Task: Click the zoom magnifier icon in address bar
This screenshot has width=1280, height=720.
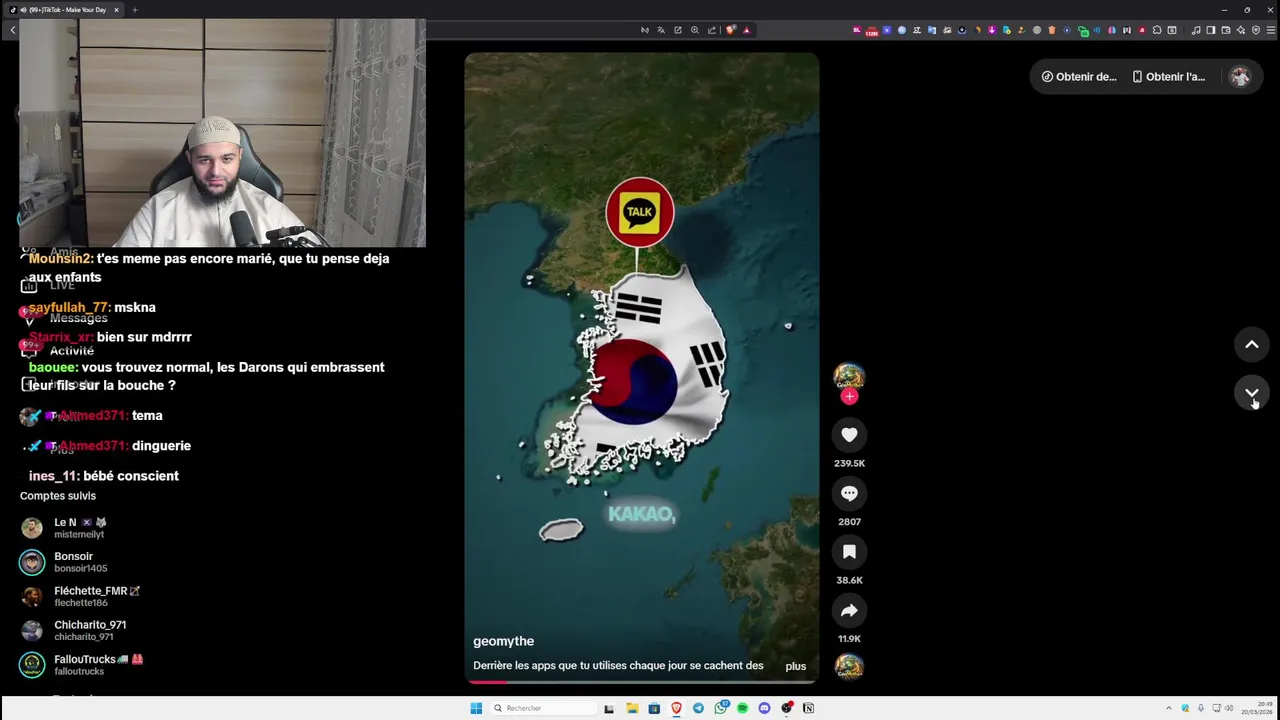Action: click(x=695, y=30)
